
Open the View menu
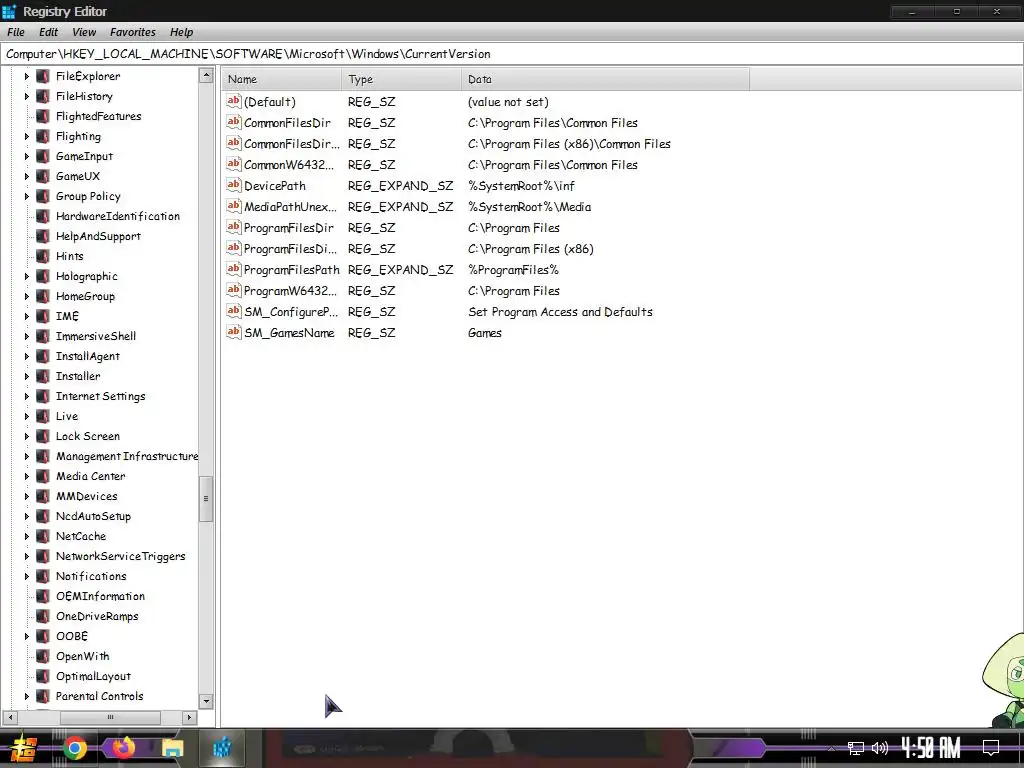click(x=84, y=32)
